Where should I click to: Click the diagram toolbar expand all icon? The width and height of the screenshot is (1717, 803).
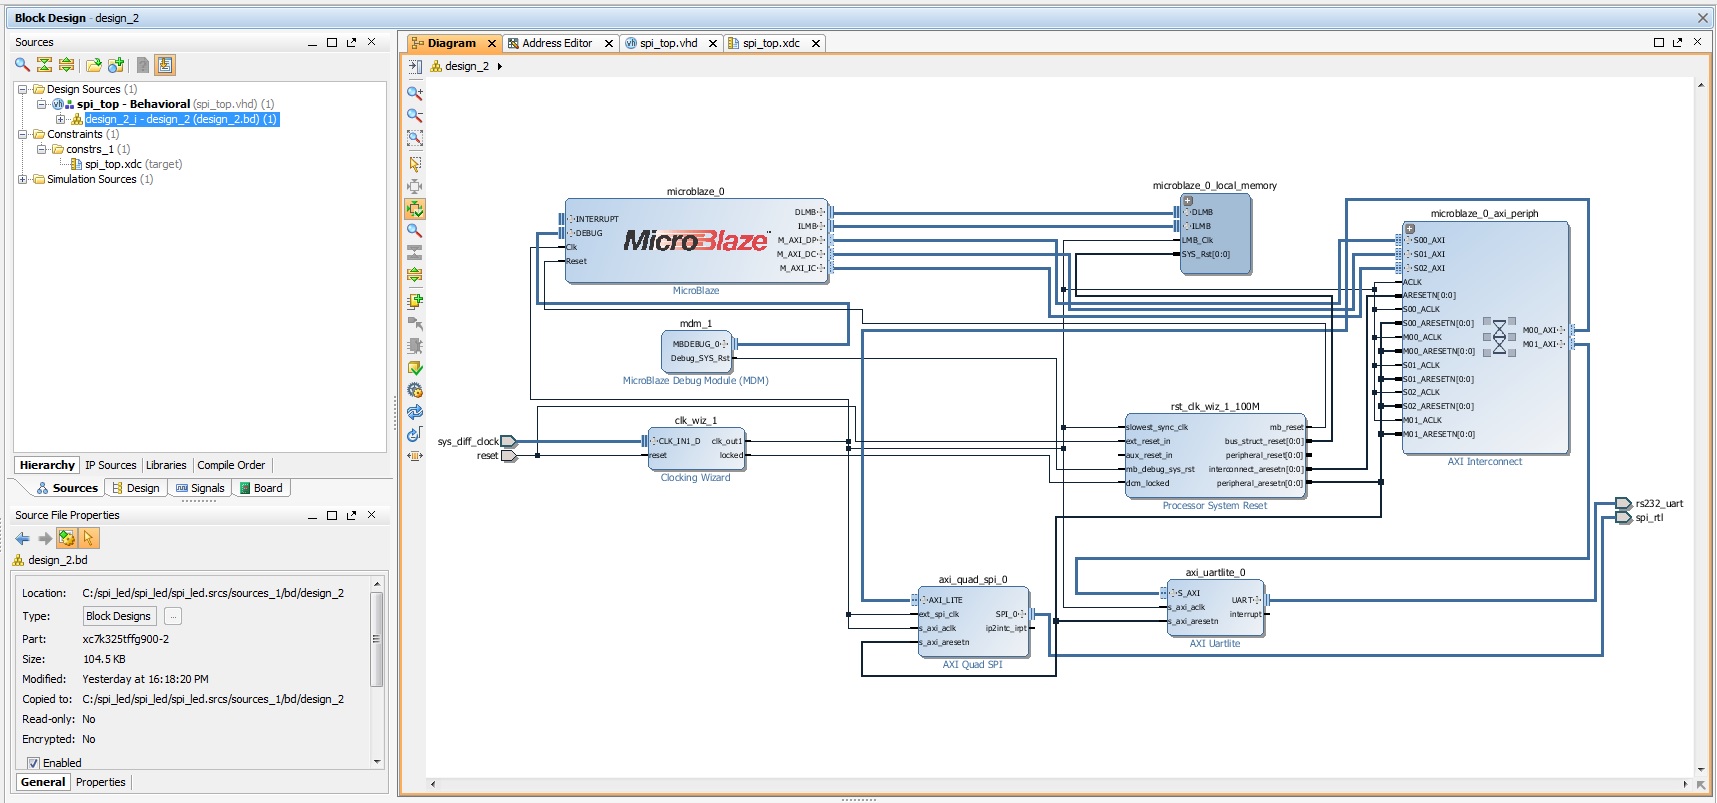415,275
